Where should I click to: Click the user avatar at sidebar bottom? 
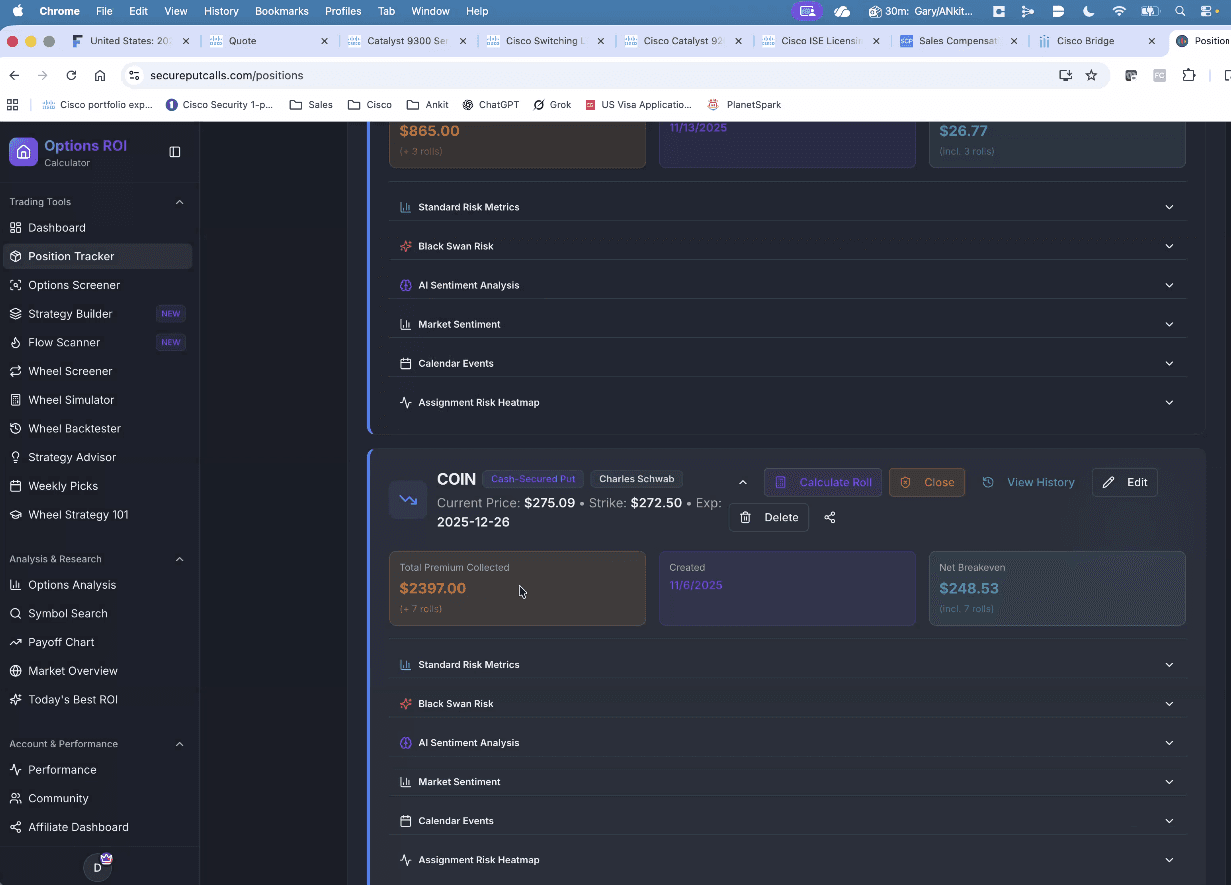point(98,866)
